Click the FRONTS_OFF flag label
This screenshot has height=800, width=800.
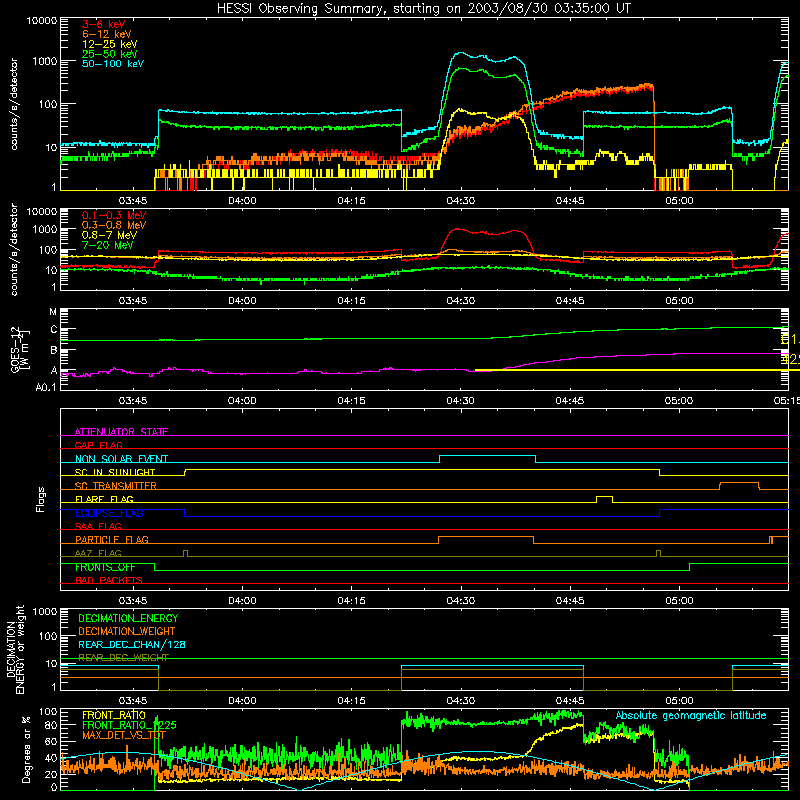[106, 567]
